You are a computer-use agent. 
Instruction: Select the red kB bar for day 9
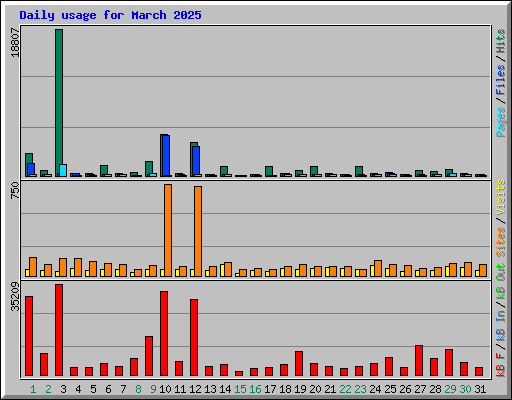[149, 356]
